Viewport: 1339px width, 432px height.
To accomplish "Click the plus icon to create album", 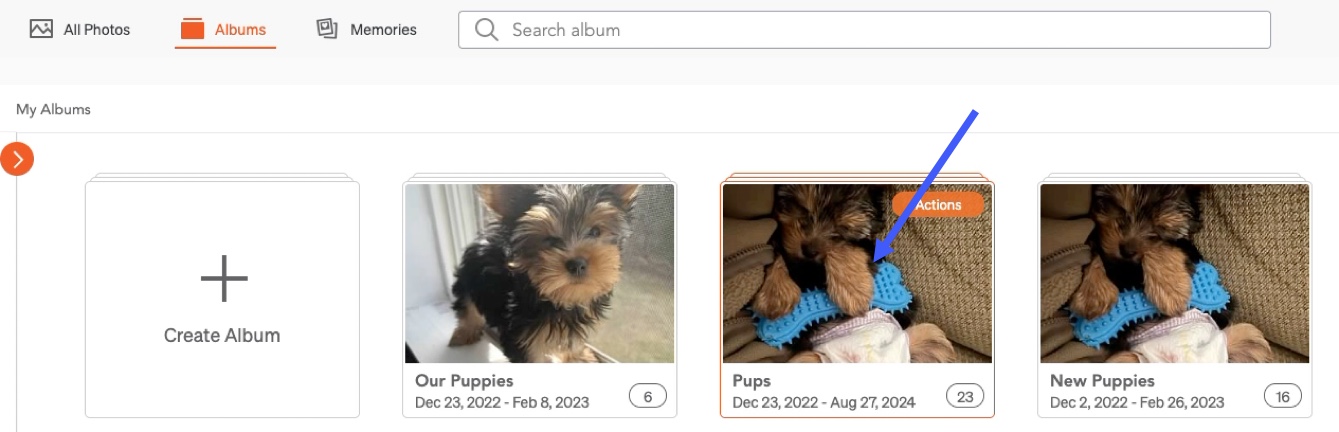I will 223,278.
